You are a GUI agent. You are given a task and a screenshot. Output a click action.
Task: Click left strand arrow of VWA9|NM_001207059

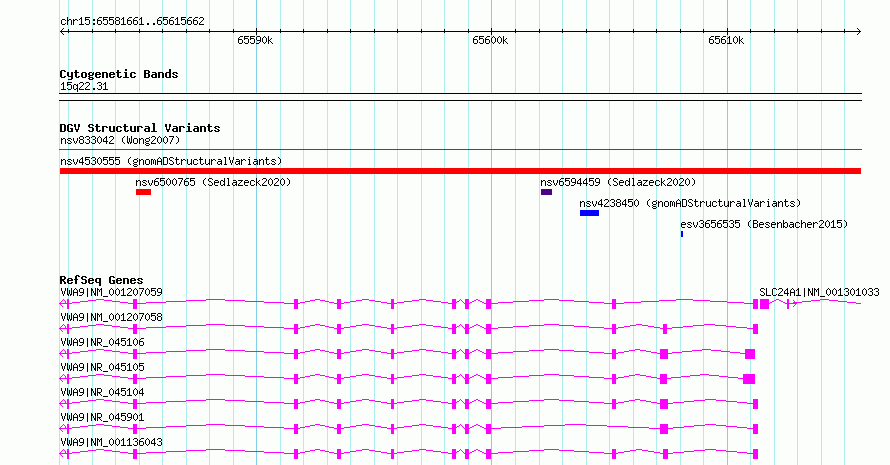64,304
